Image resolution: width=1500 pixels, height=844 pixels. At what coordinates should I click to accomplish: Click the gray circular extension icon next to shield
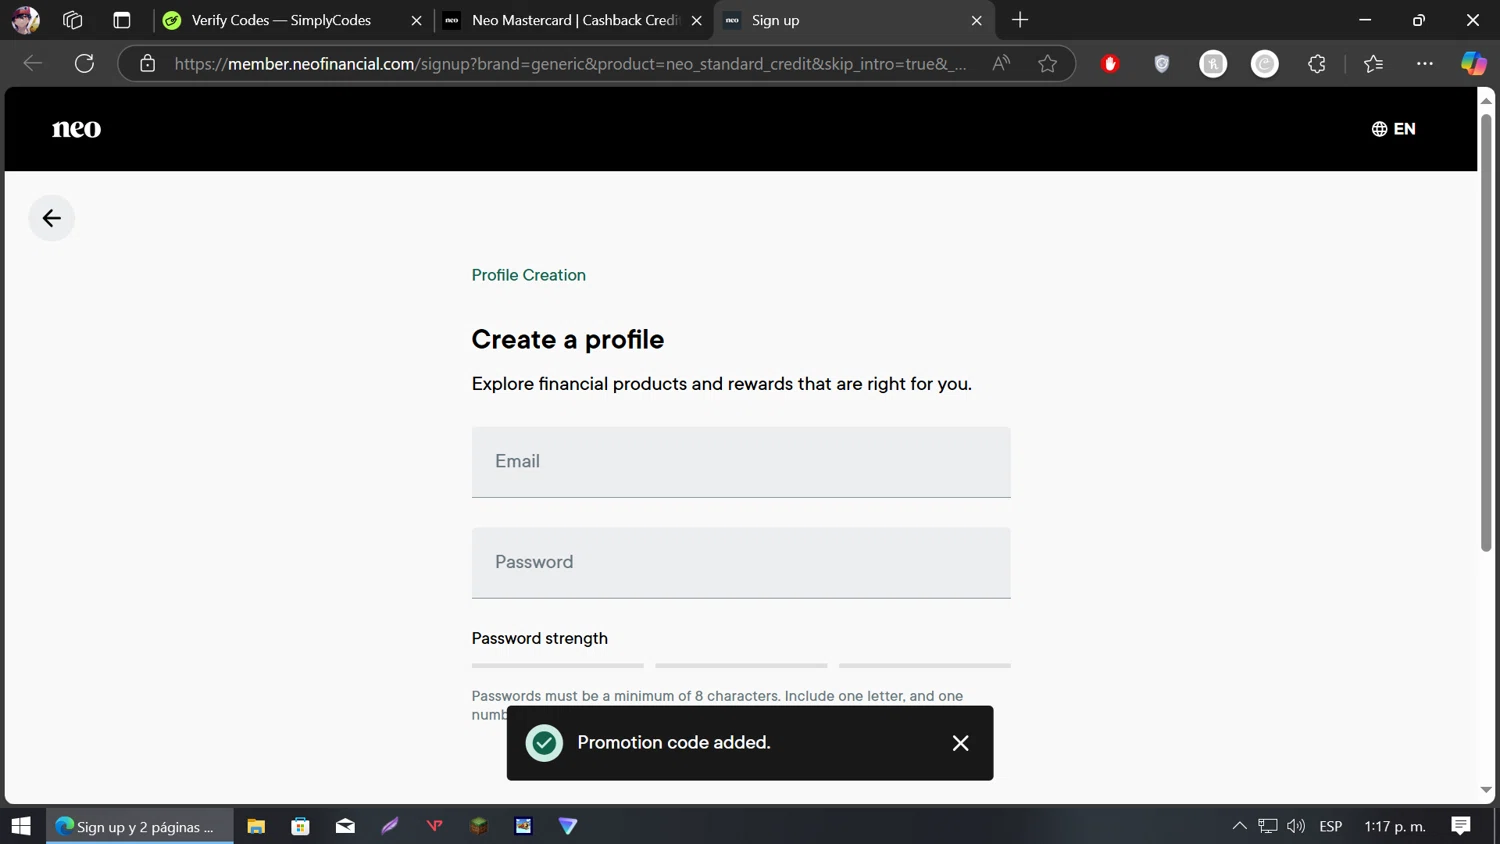(x=1213, y=64)
